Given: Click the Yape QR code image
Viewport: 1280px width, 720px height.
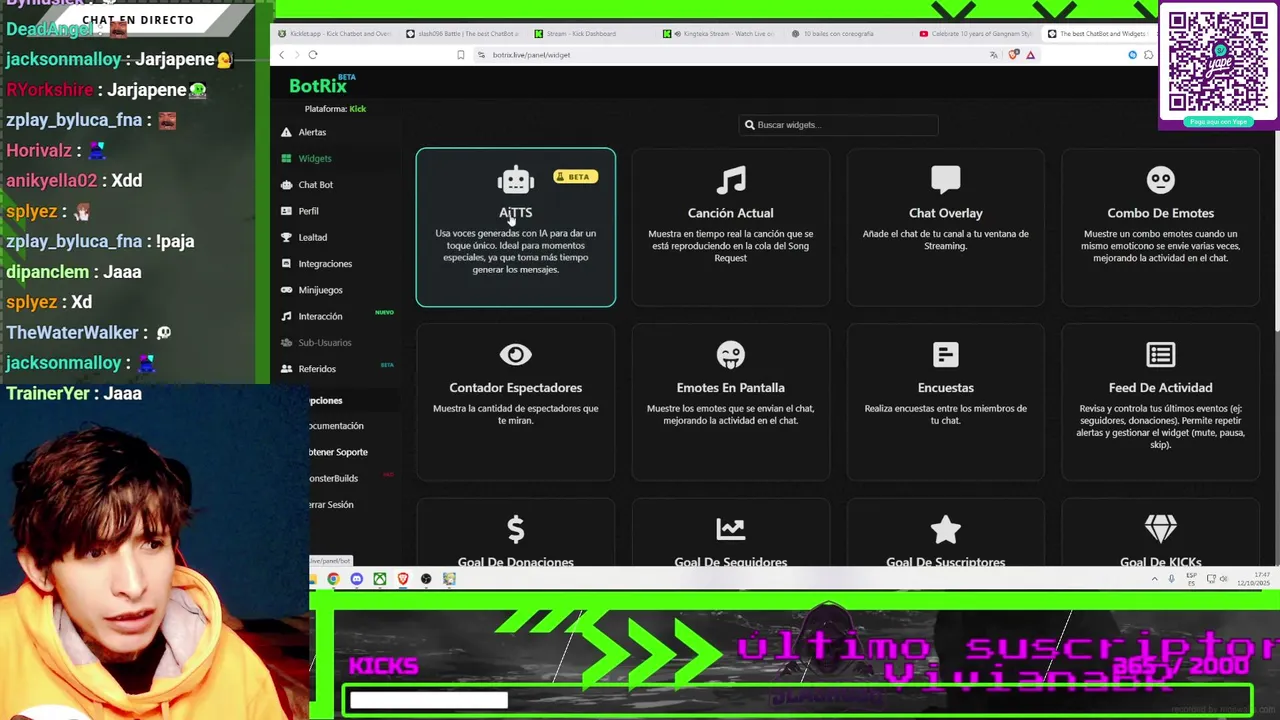Looking at the screenshot, I should [x=1218, y=60].
